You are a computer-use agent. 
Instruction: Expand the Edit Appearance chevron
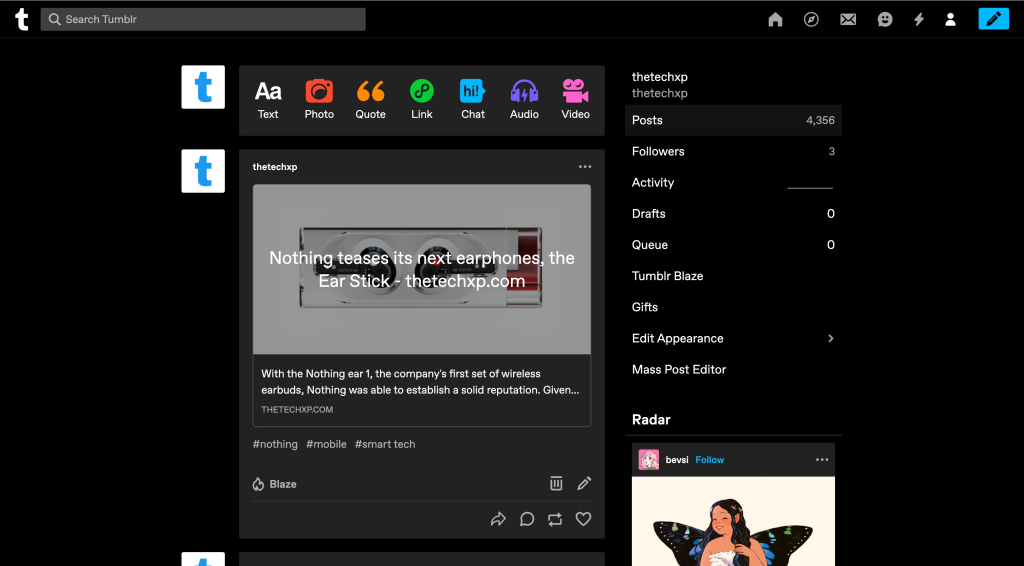831,338
